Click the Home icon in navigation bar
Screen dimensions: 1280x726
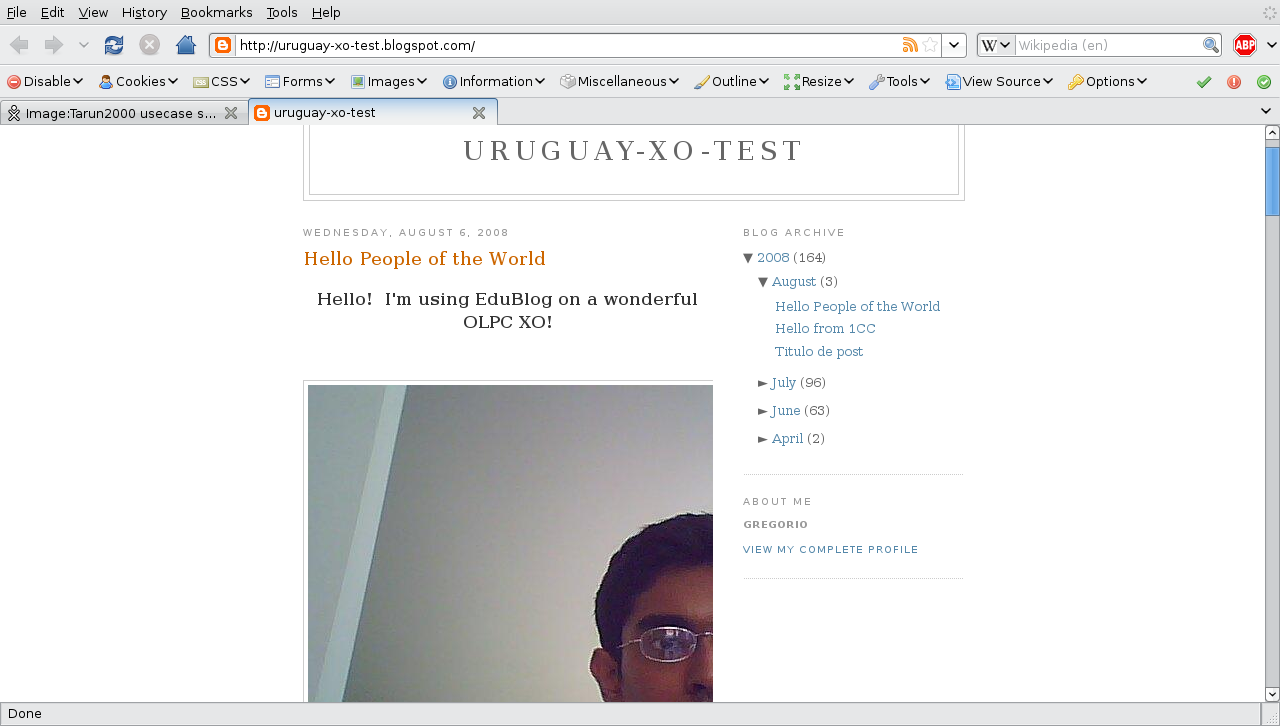185,45
